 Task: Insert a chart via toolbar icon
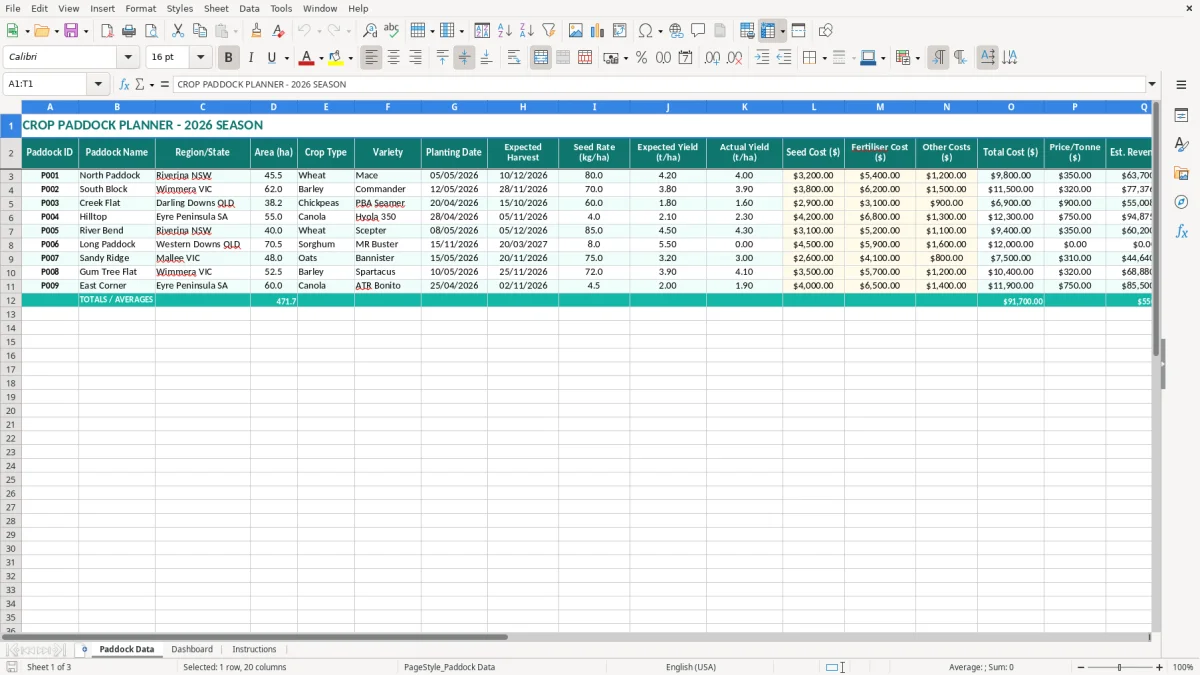(598, 31)
